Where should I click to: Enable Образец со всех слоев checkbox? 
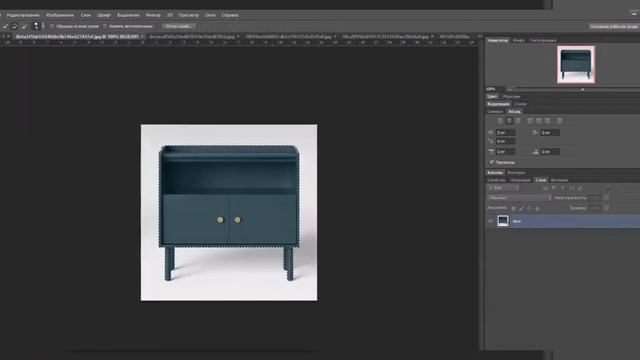pyautogui.click(x=52, y=27)
